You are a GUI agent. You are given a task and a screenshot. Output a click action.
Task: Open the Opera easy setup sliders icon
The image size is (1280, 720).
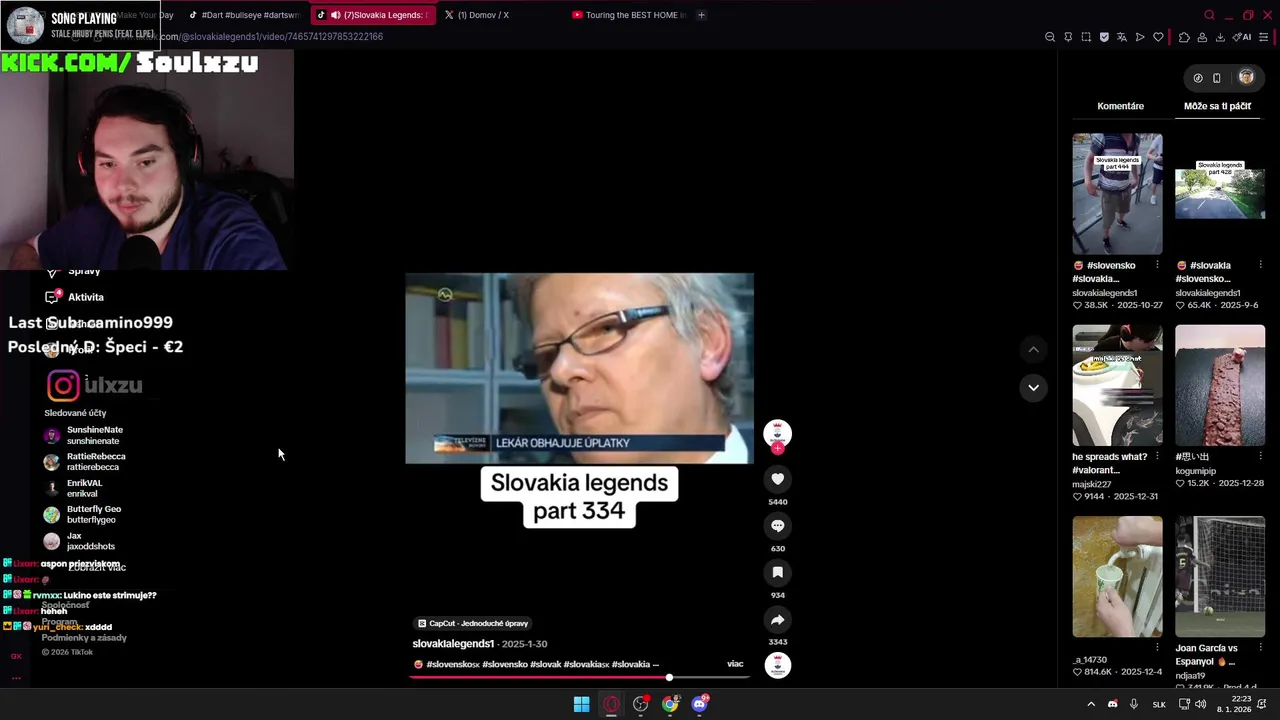point(1264,37)
